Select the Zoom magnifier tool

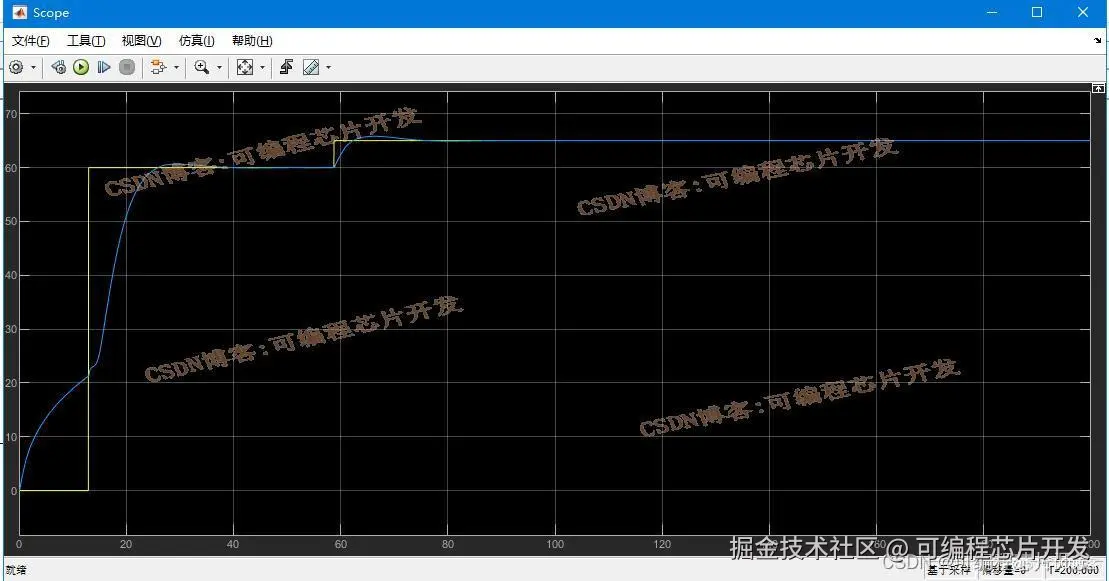tap(202, 67)
